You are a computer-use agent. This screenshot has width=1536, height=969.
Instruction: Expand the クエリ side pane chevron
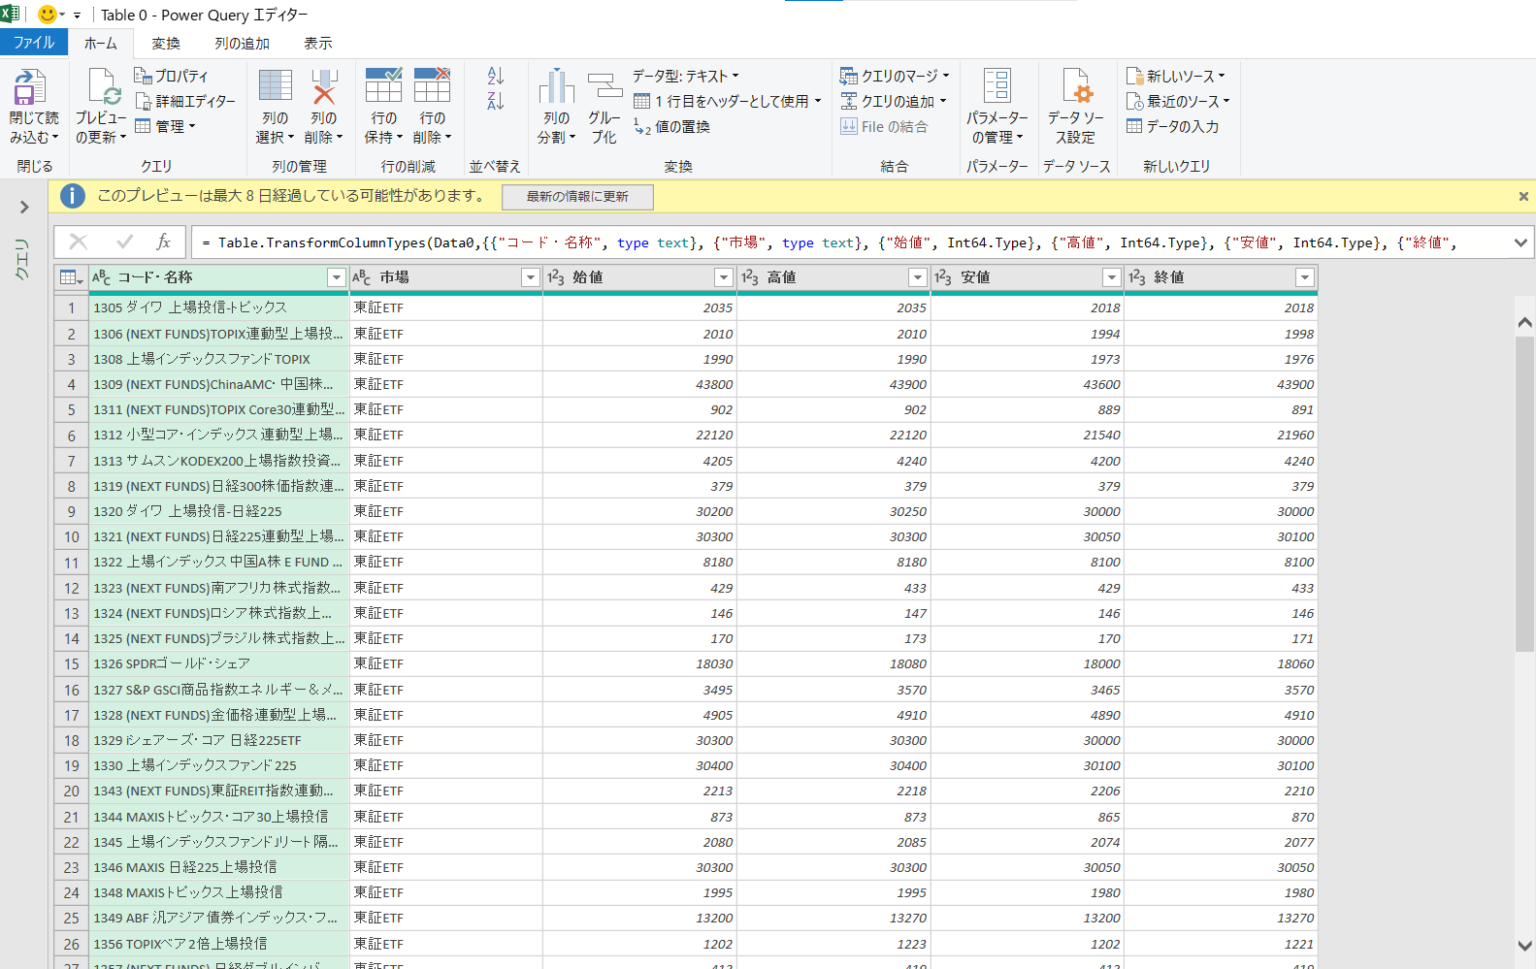22,208
